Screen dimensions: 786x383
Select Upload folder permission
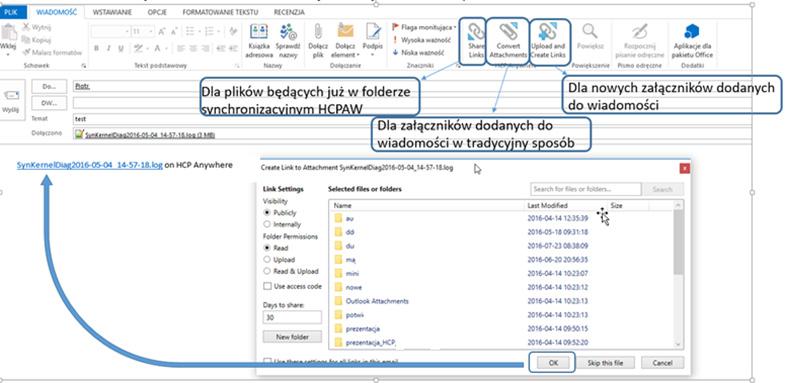[267, 260]
